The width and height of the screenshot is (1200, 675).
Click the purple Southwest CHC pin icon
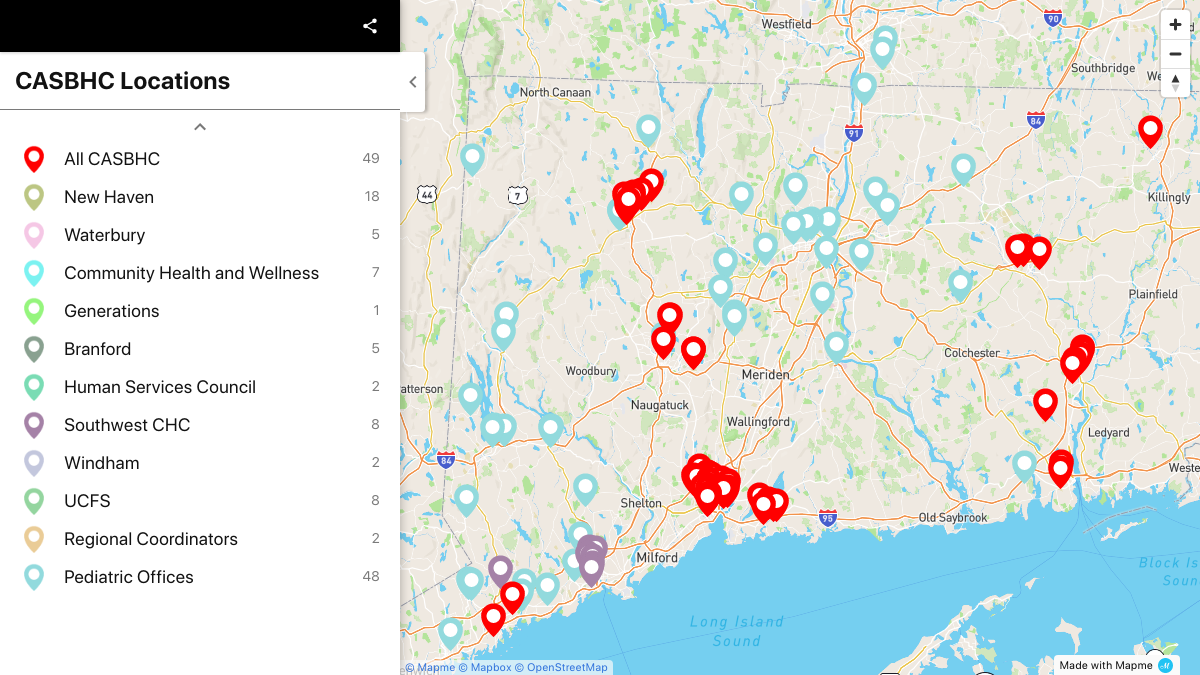pyautogui.click(x=34, y=425)
